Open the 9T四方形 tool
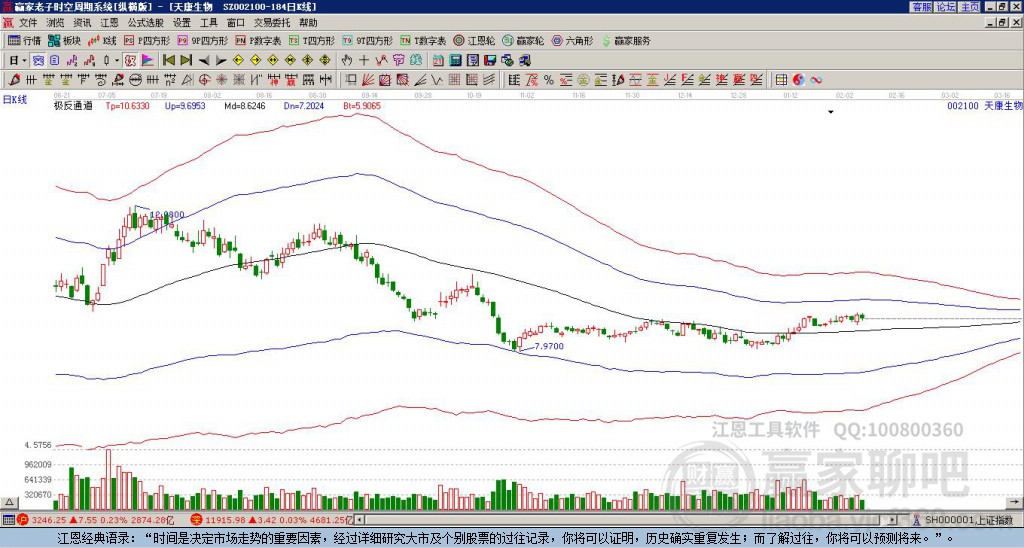The height and width of the screenshot is (548, 1024). 367,40
